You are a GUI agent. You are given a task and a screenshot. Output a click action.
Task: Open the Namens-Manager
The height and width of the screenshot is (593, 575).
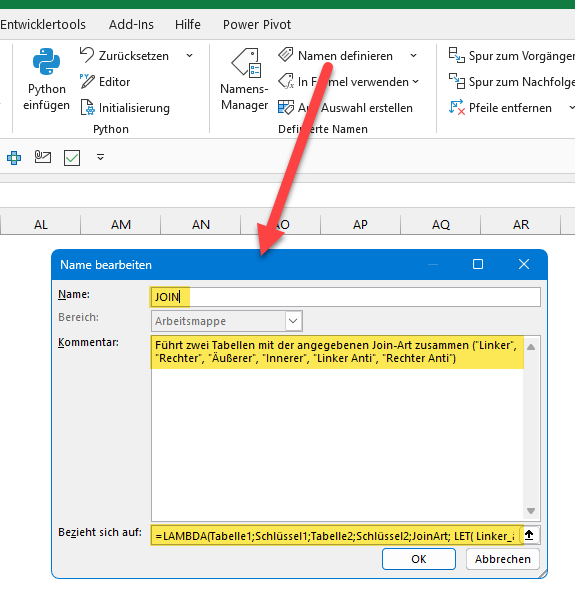(x=245, y=79)
